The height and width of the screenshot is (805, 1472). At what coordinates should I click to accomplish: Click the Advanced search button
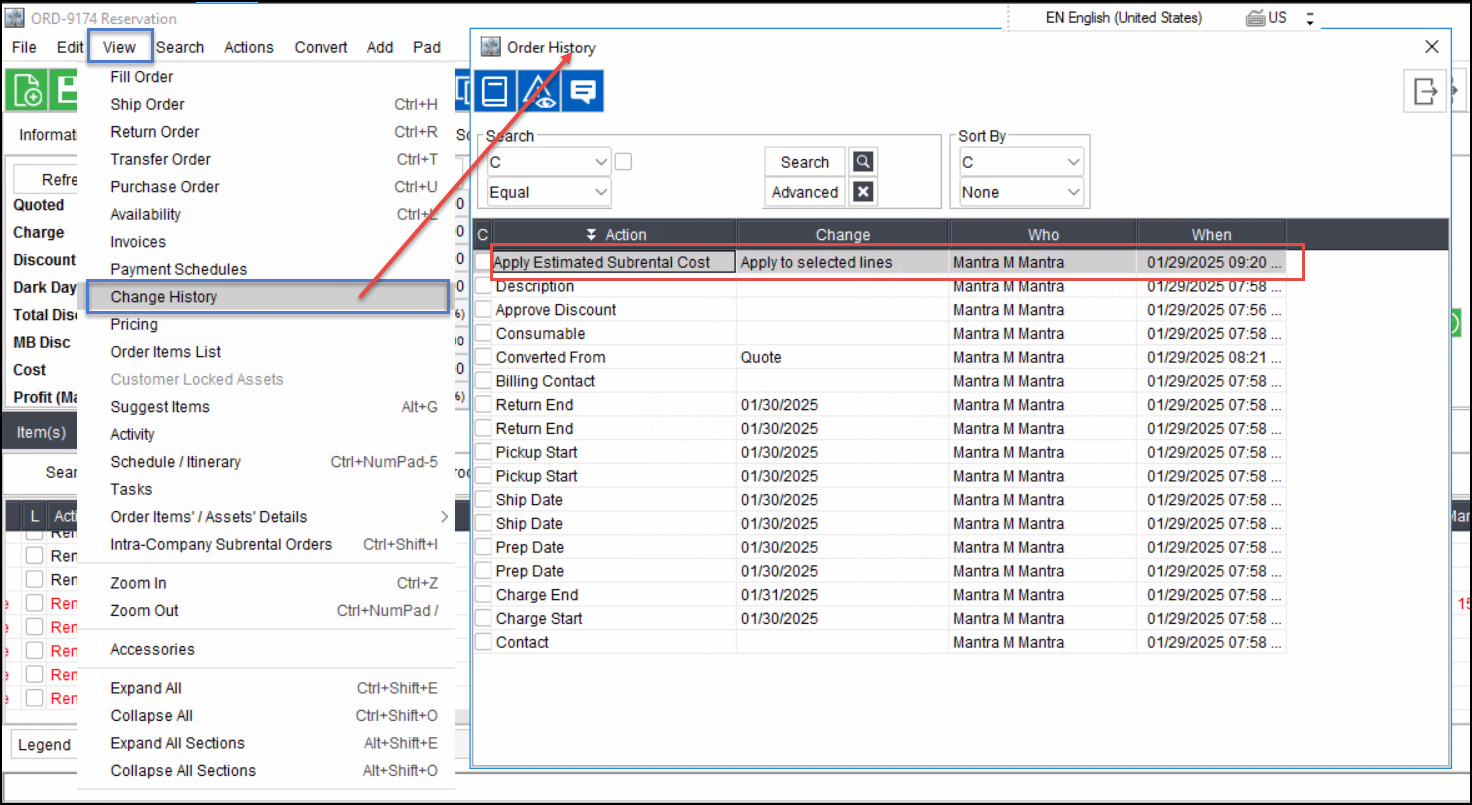point(804,192)
